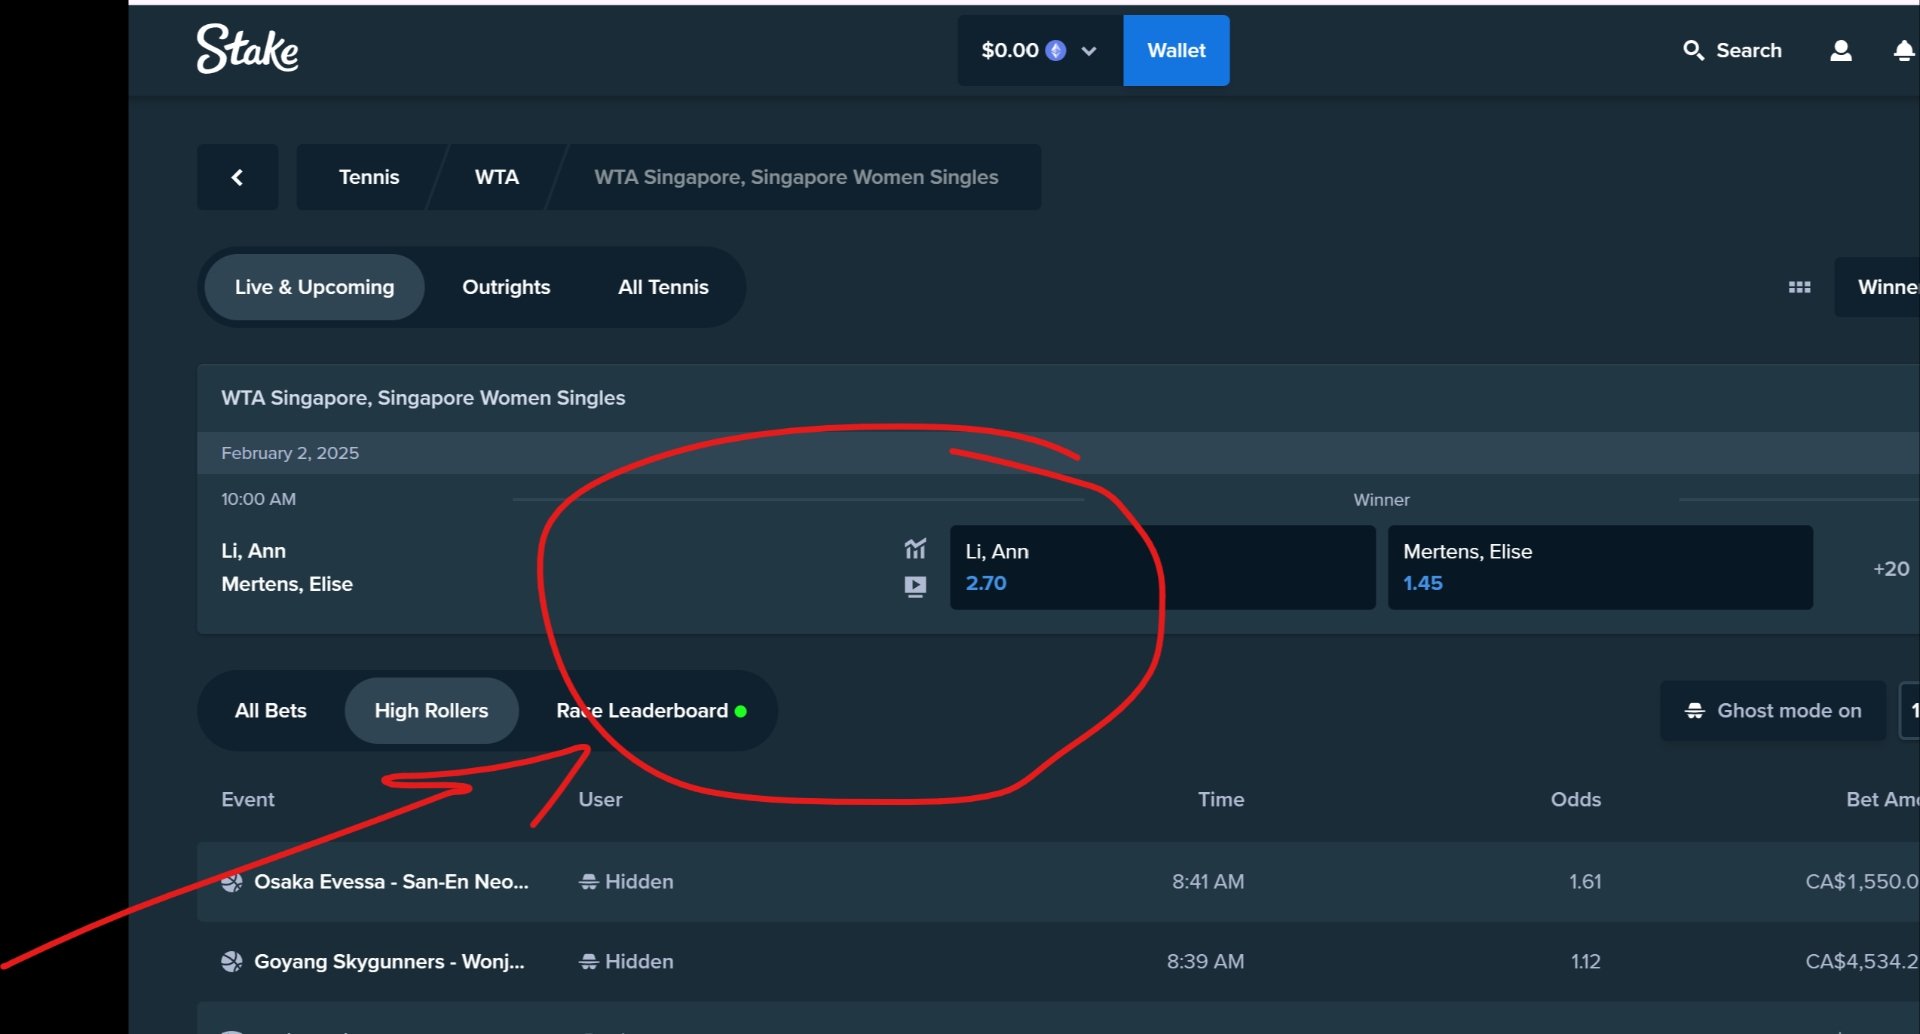Click the 8:41 AM time cell
The width and height of the screenshot is (1920, 1034).
click(x=1208, y=881)
